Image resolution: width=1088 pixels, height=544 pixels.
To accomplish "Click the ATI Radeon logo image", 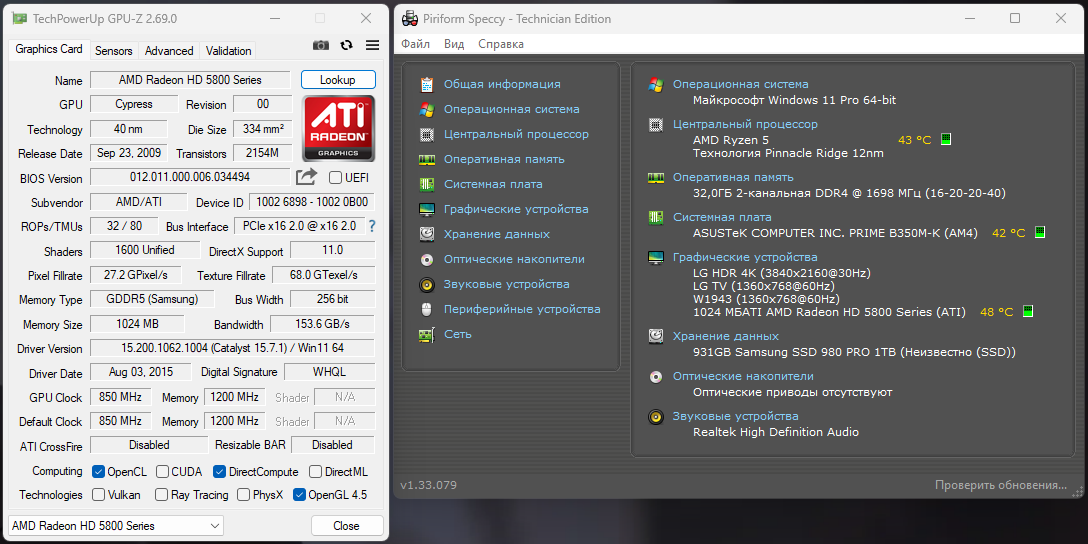I will tap(339, 128).
